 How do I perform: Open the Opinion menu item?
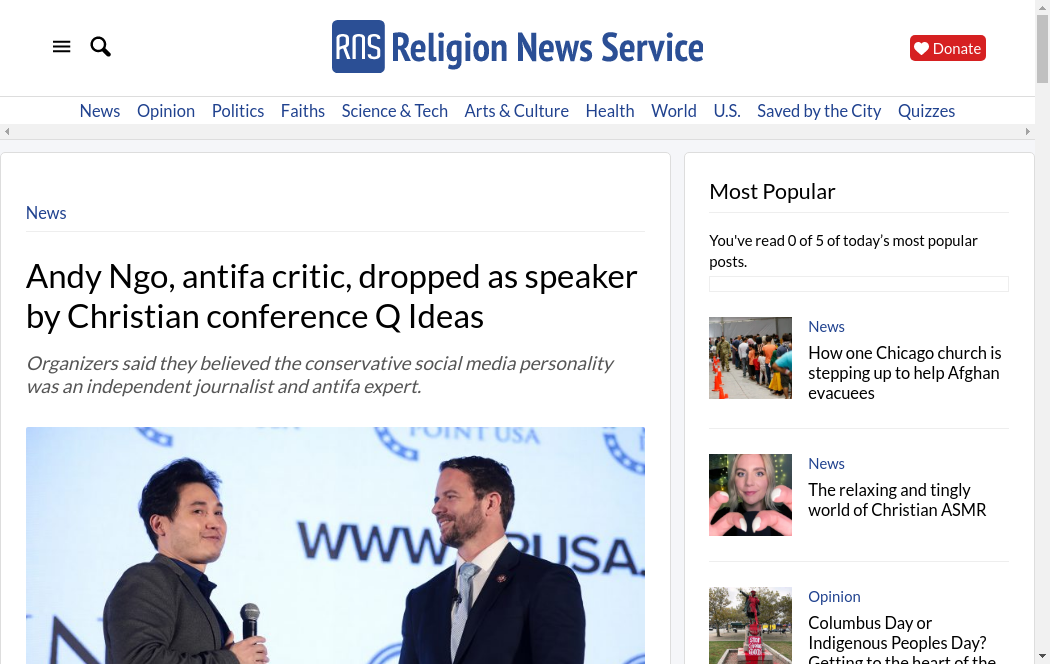(x=165, y=111)
